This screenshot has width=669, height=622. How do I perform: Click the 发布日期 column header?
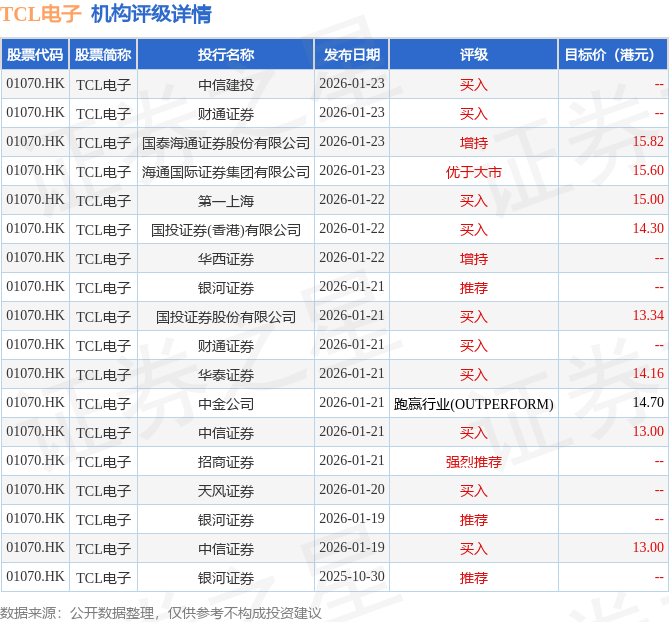352,54
